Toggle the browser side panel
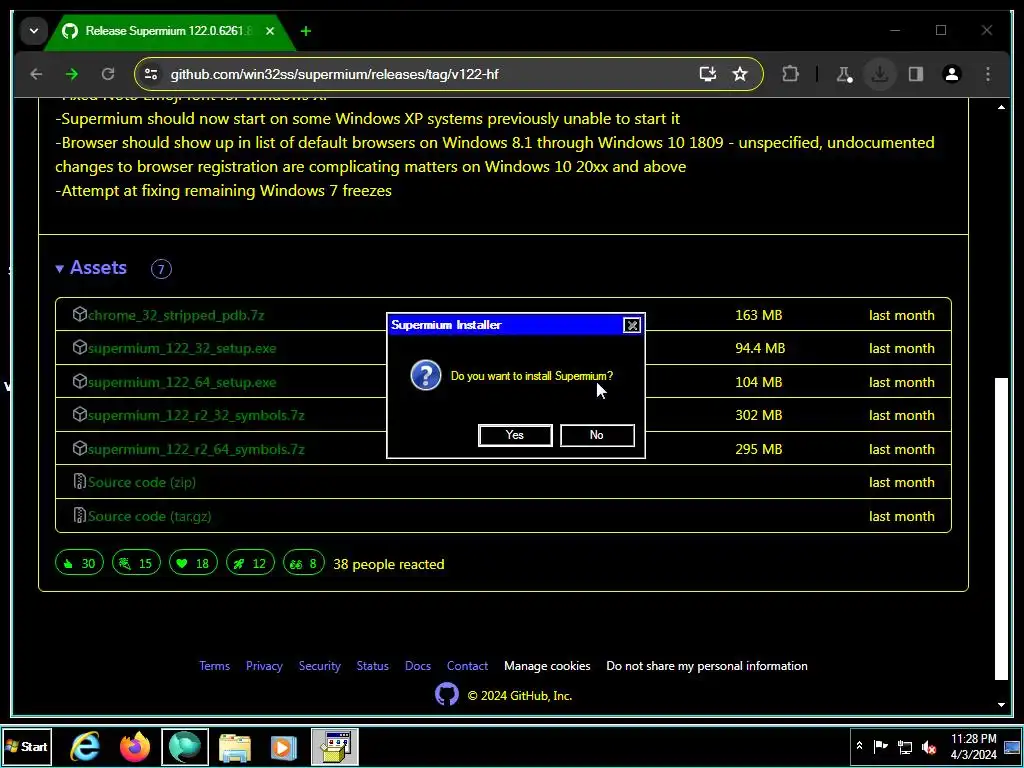The height and width of the screenshot is (768, 1024). (916, 74)
